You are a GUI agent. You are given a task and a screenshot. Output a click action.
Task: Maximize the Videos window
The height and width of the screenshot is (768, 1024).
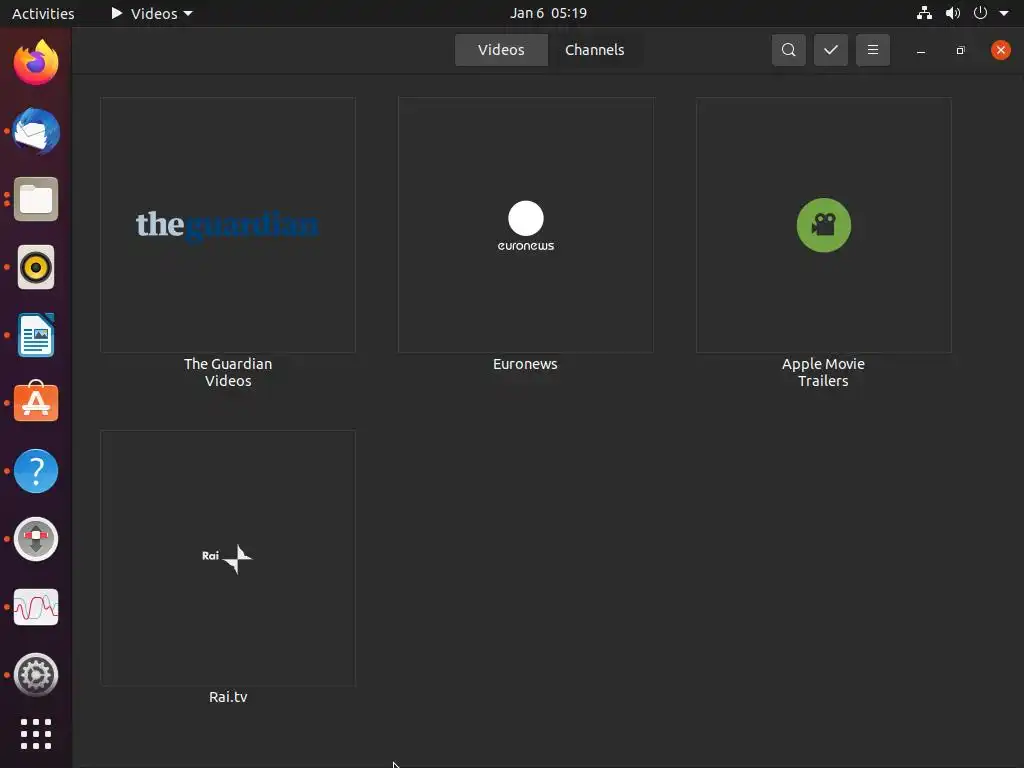tap(960, 50)
